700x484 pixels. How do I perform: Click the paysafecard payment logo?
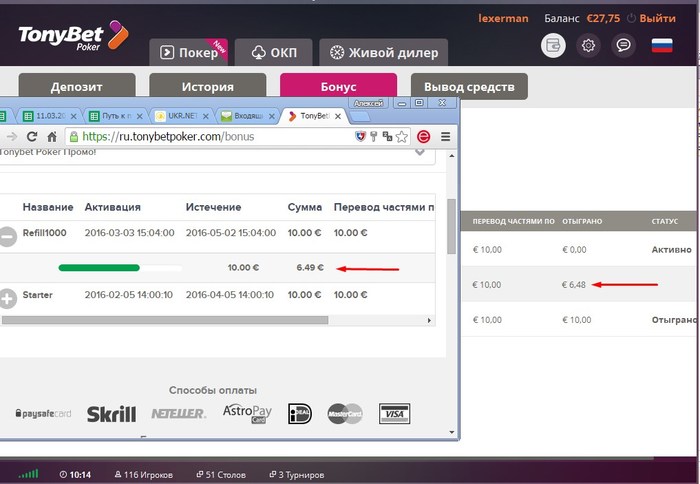(x=43, y=413)
